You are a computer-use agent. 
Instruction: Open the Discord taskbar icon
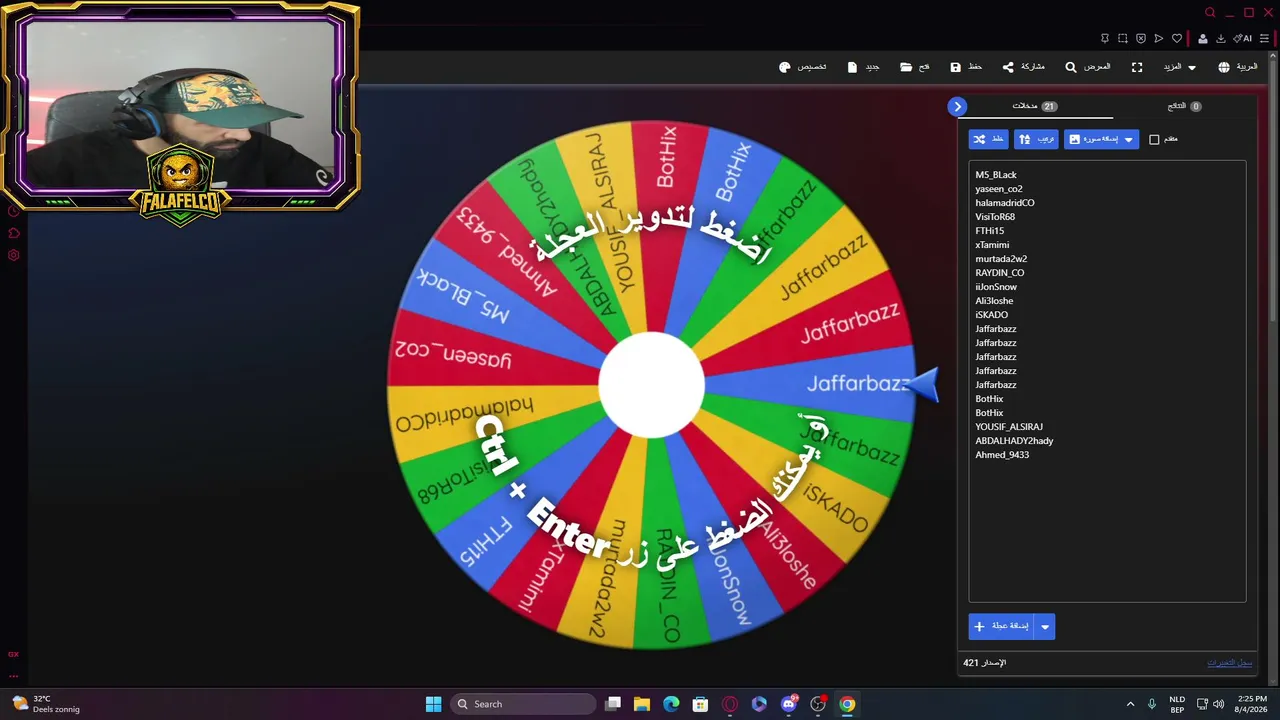tap(789, 704)
